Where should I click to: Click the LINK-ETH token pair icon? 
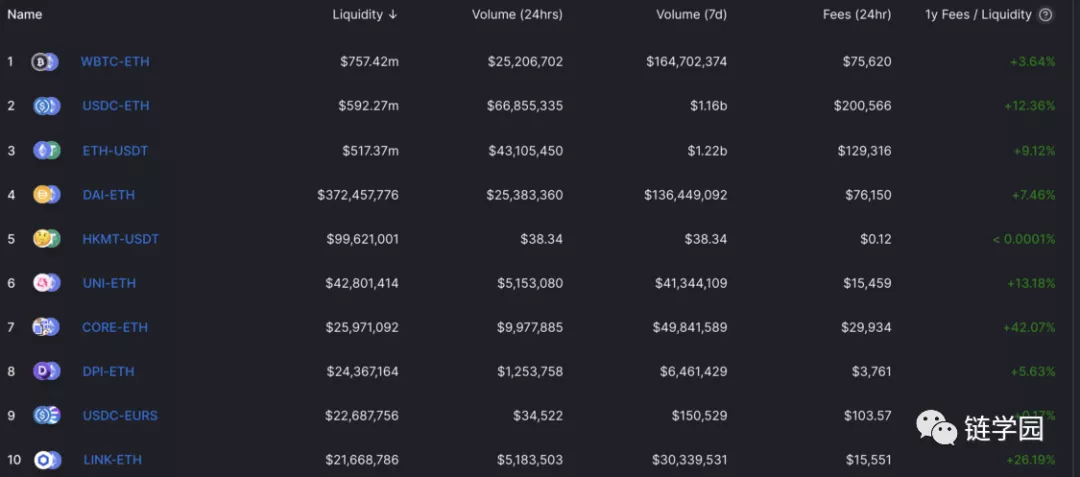tap(48, 460)
